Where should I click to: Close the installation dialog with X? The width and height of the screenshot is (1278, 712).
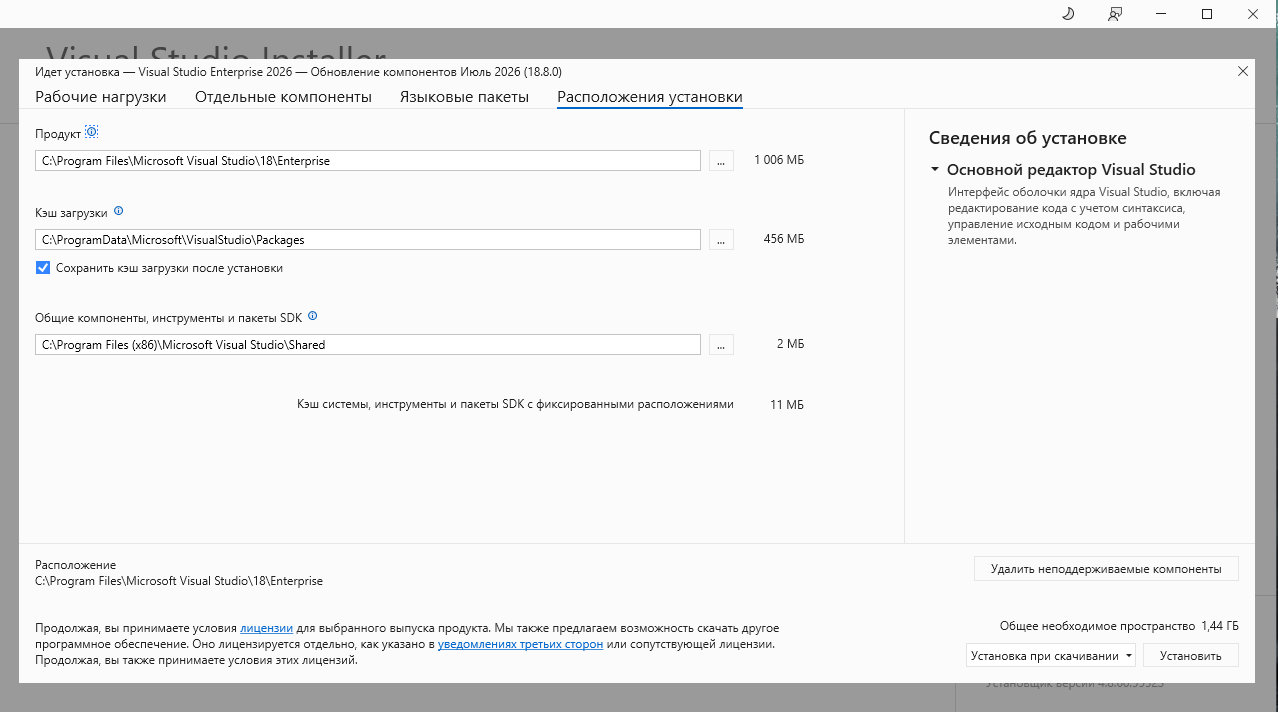[1243, 71]
